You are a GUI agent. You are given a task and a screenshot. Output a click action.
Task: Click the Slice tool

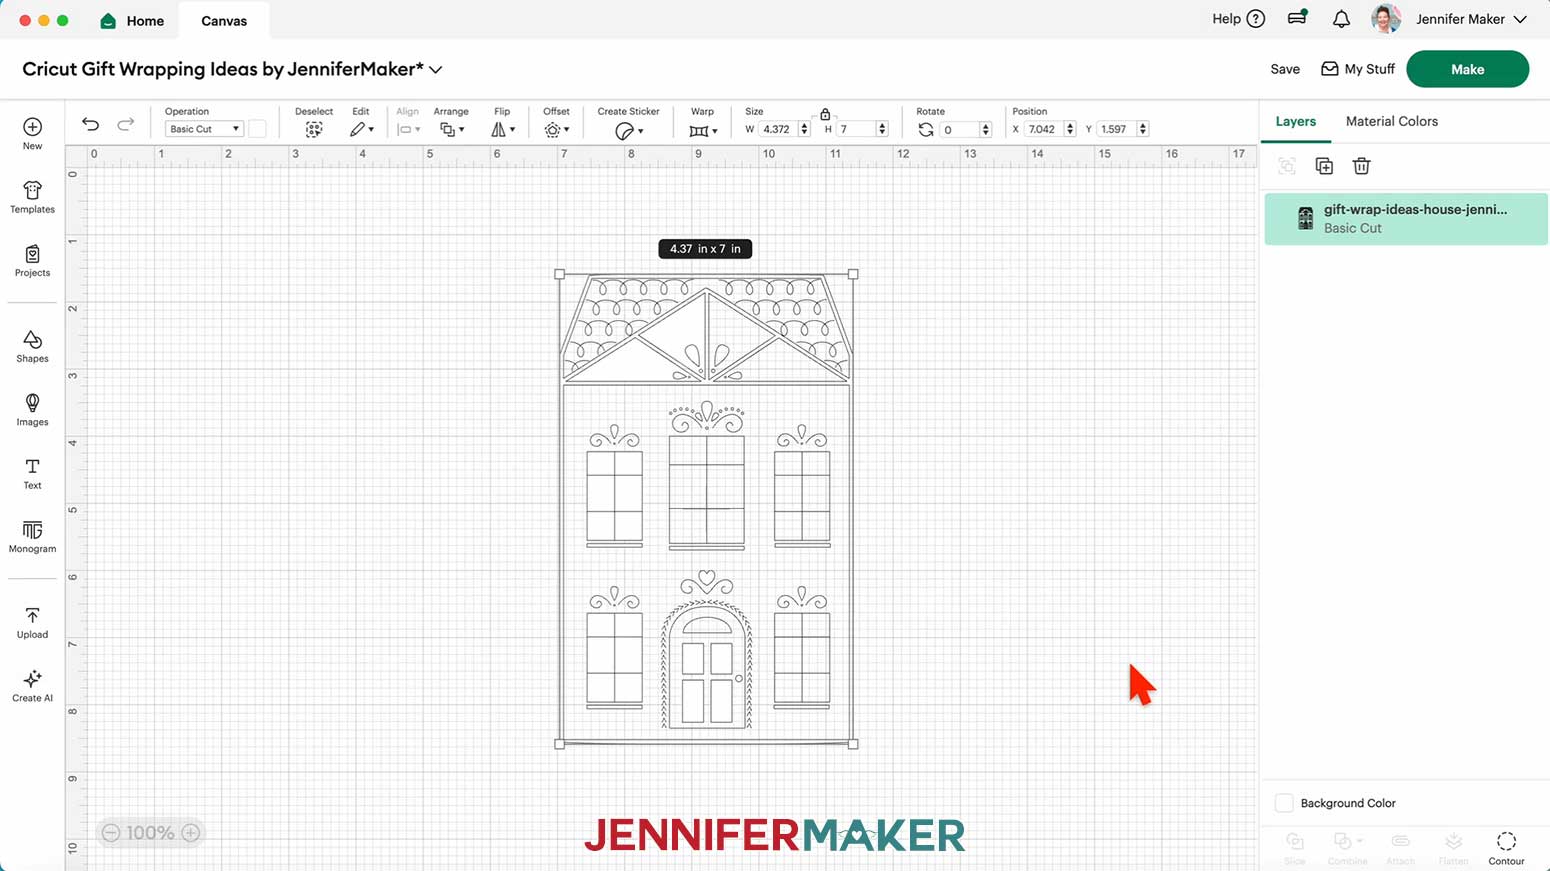(1295, 847)
